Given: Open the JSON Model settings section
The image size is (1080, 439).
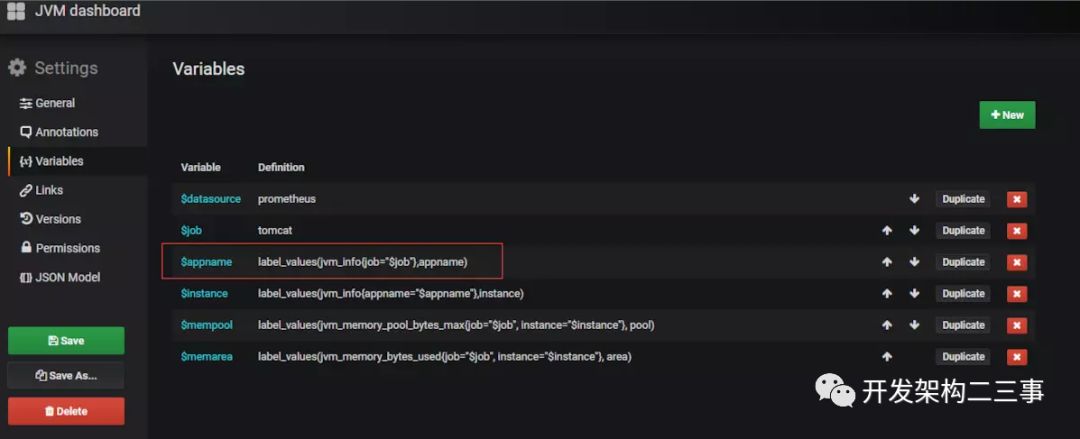Looking at the screenshot, I should click(x=60, y=277).
